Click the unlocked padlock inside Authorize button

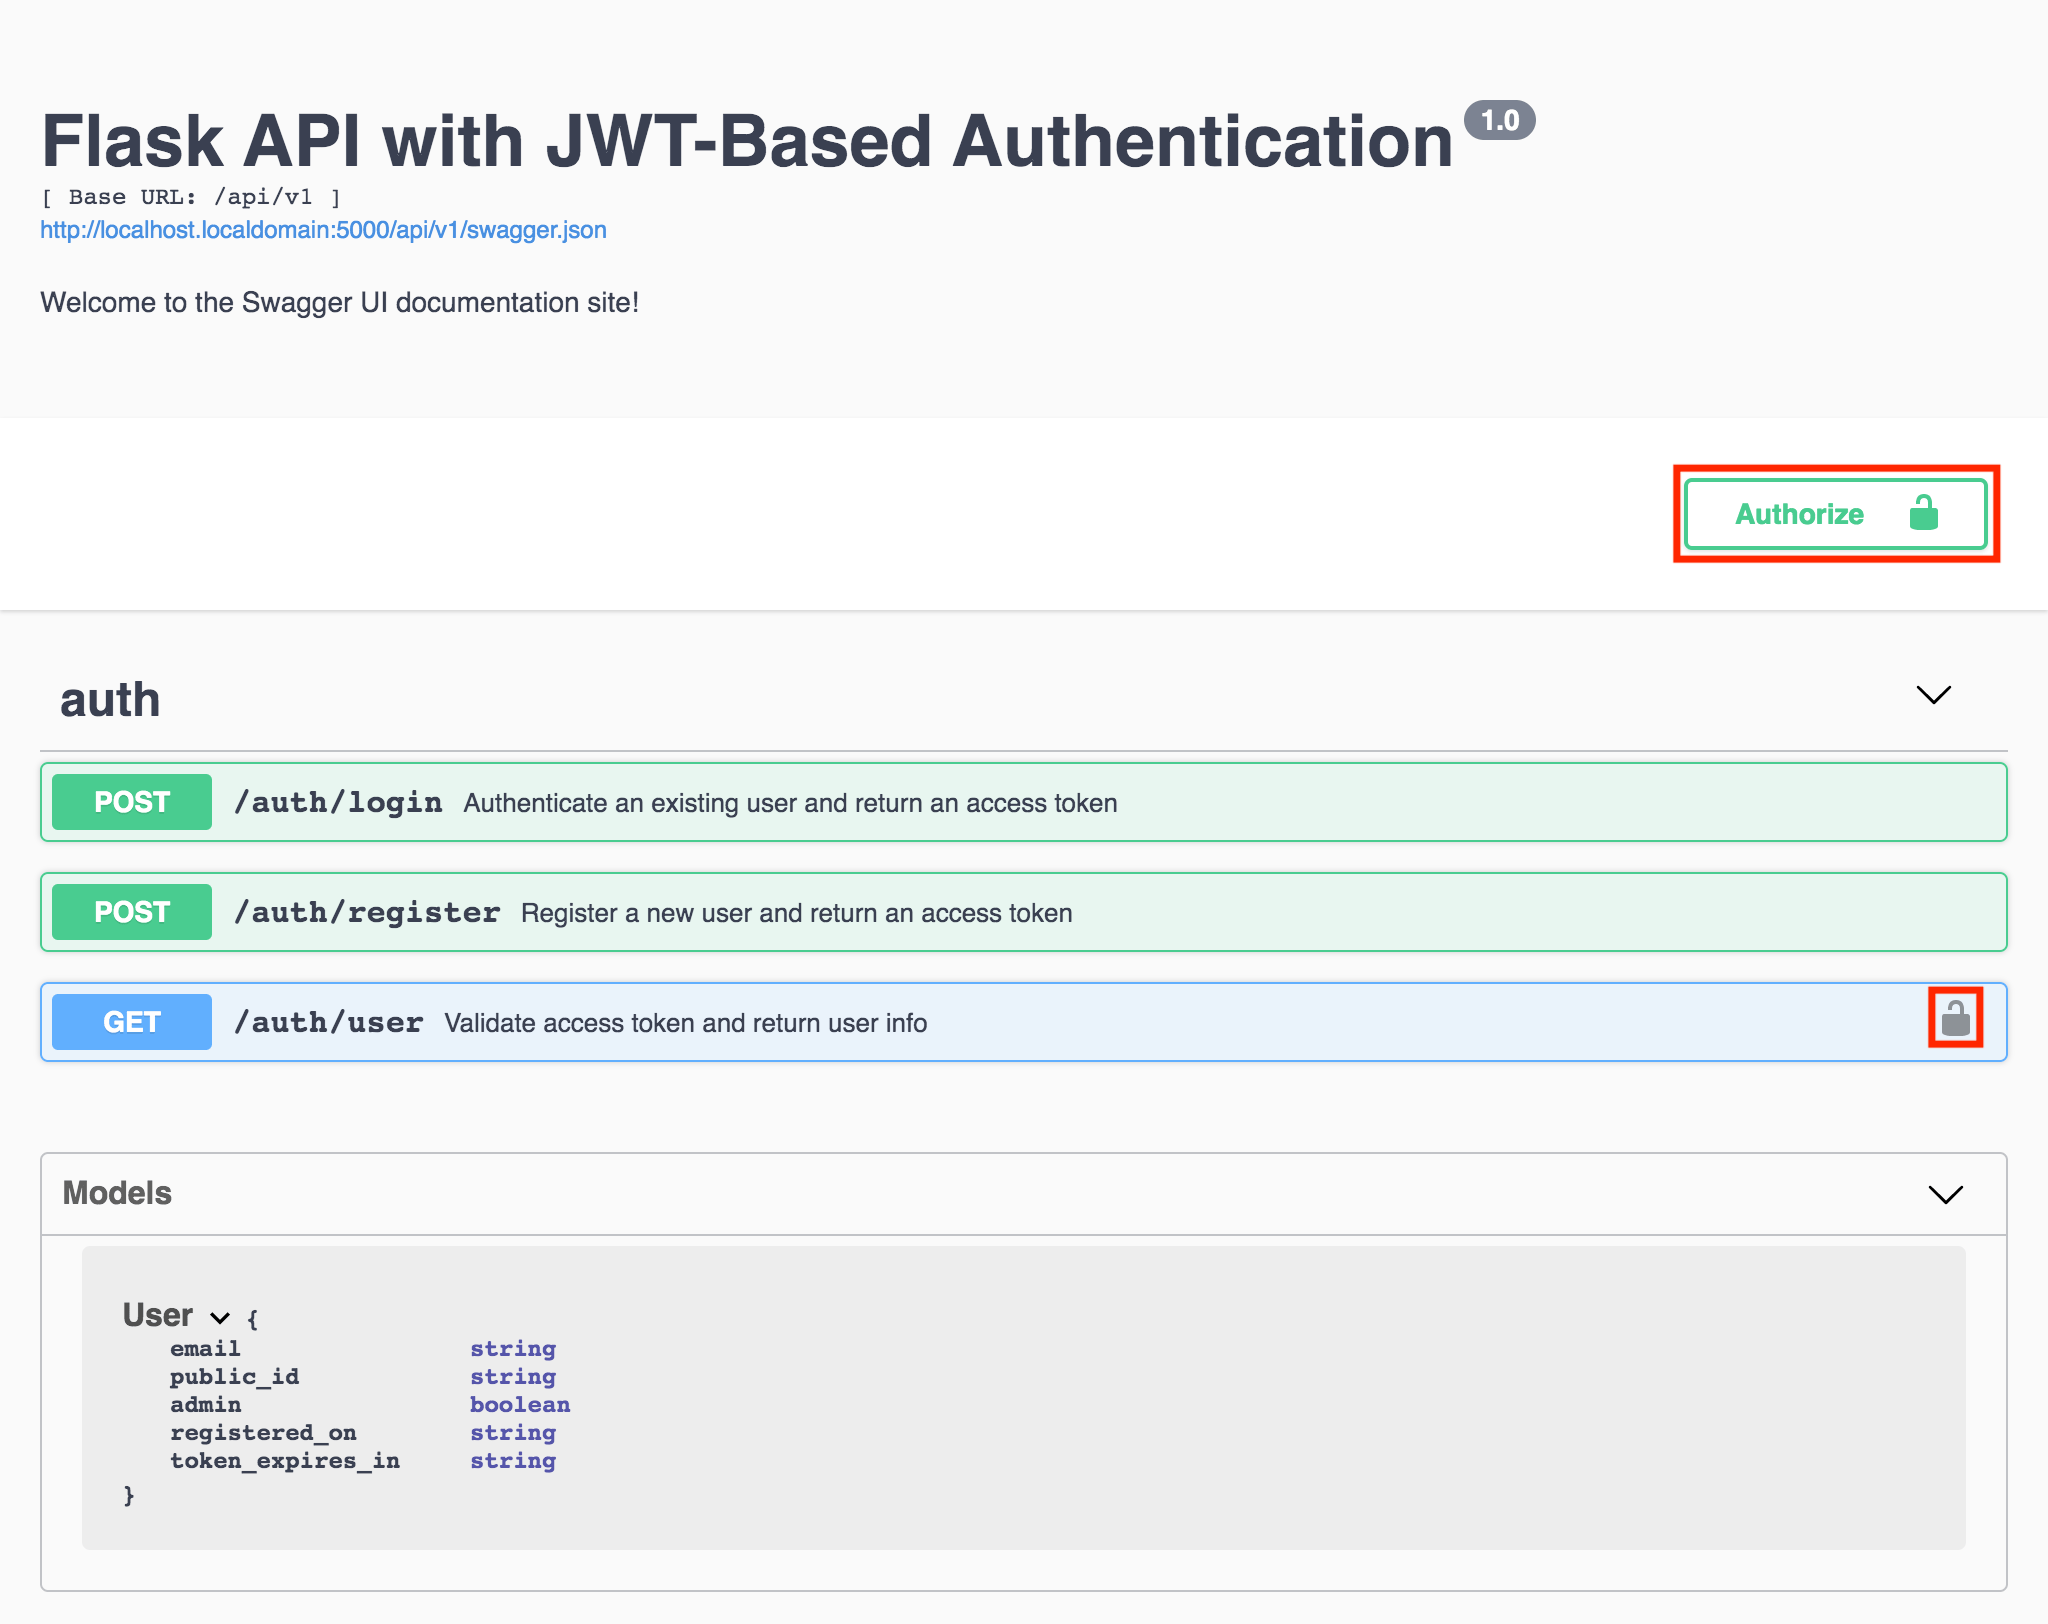[1925, 513]
